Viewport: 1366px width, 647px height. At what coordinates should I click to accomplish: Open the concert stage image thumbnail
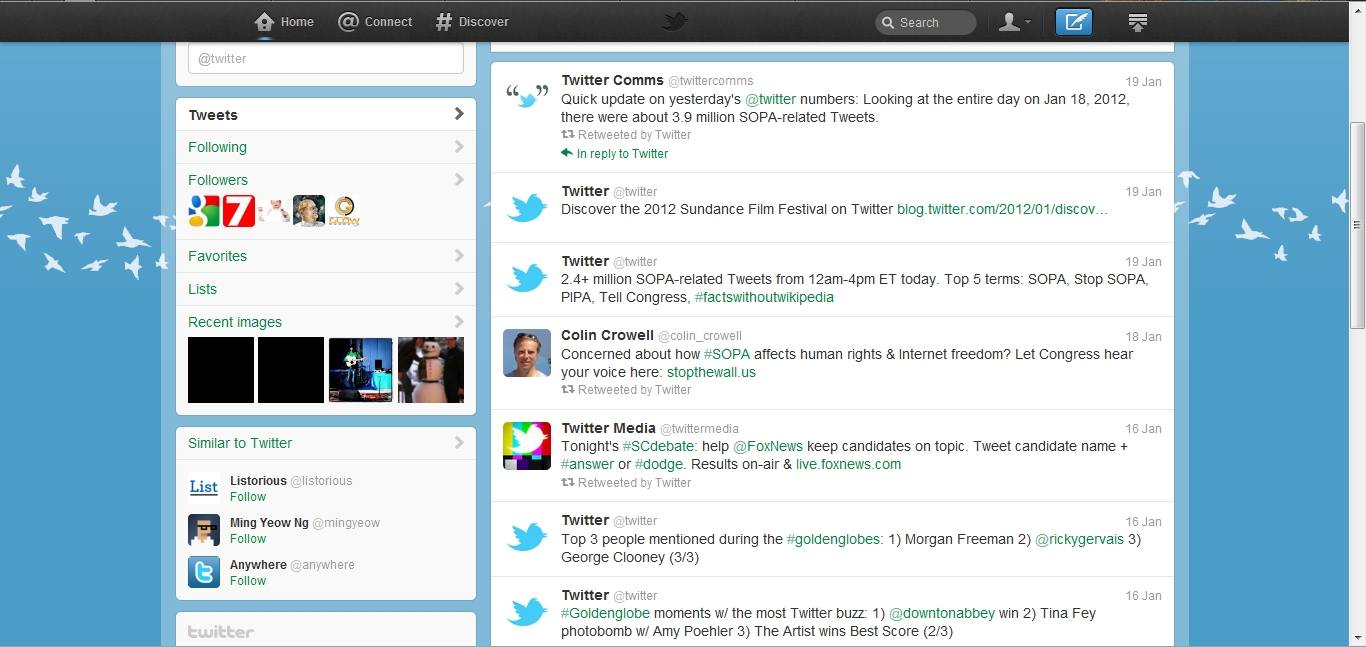click(x=361, y=370)
